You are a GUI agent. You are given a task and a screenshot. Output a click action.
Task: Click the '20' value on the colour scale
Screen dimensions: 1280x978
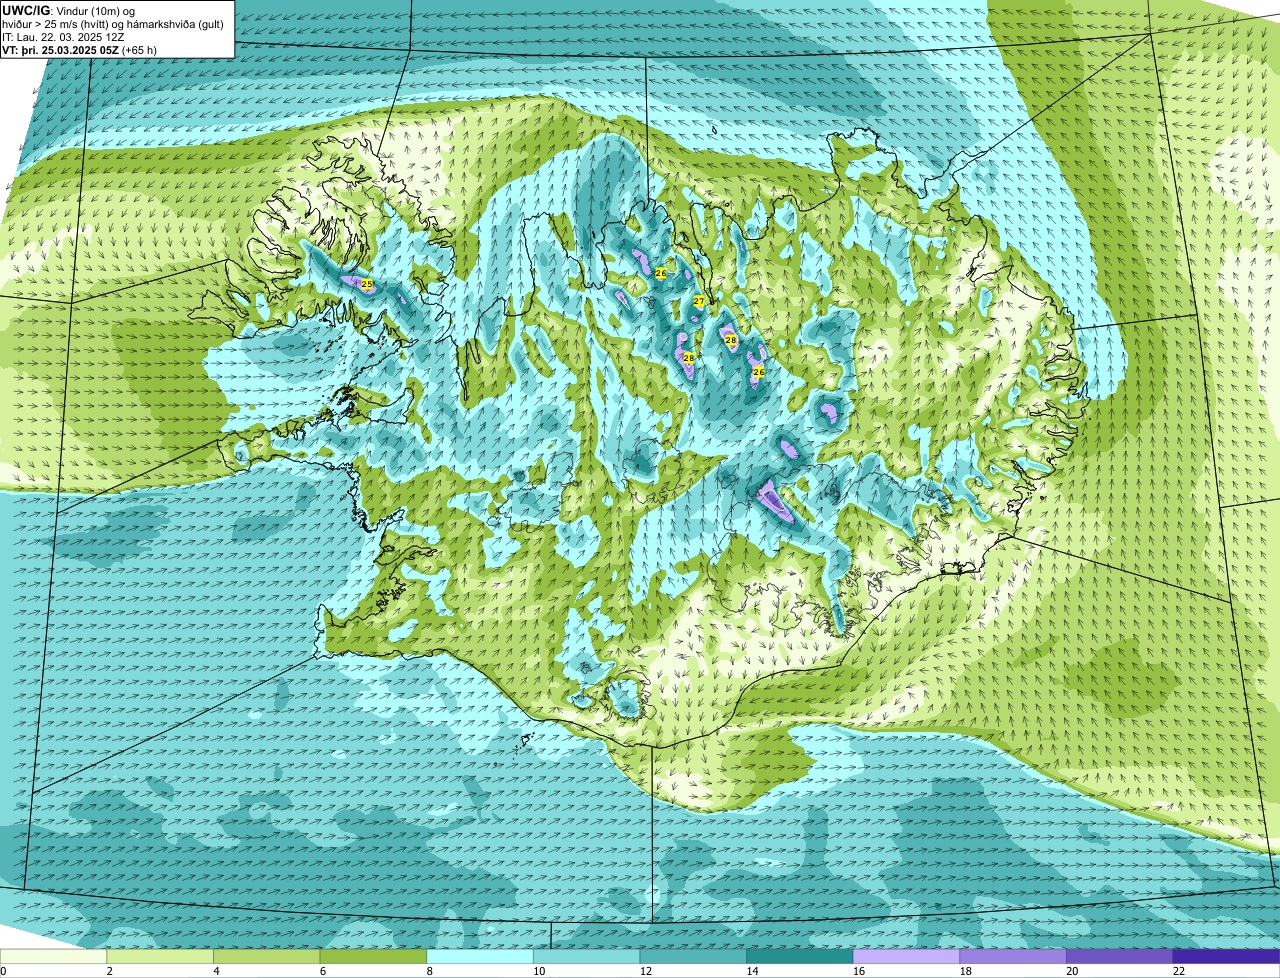tap(1072, 971)
